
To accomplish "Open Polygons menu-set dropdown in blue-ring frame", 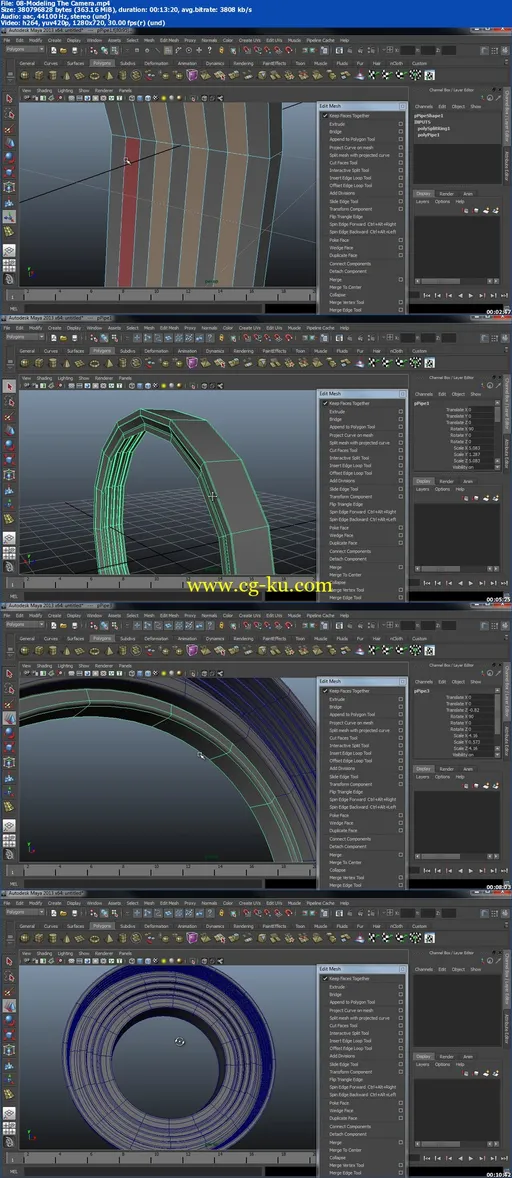I will click(x=25, y=912).
